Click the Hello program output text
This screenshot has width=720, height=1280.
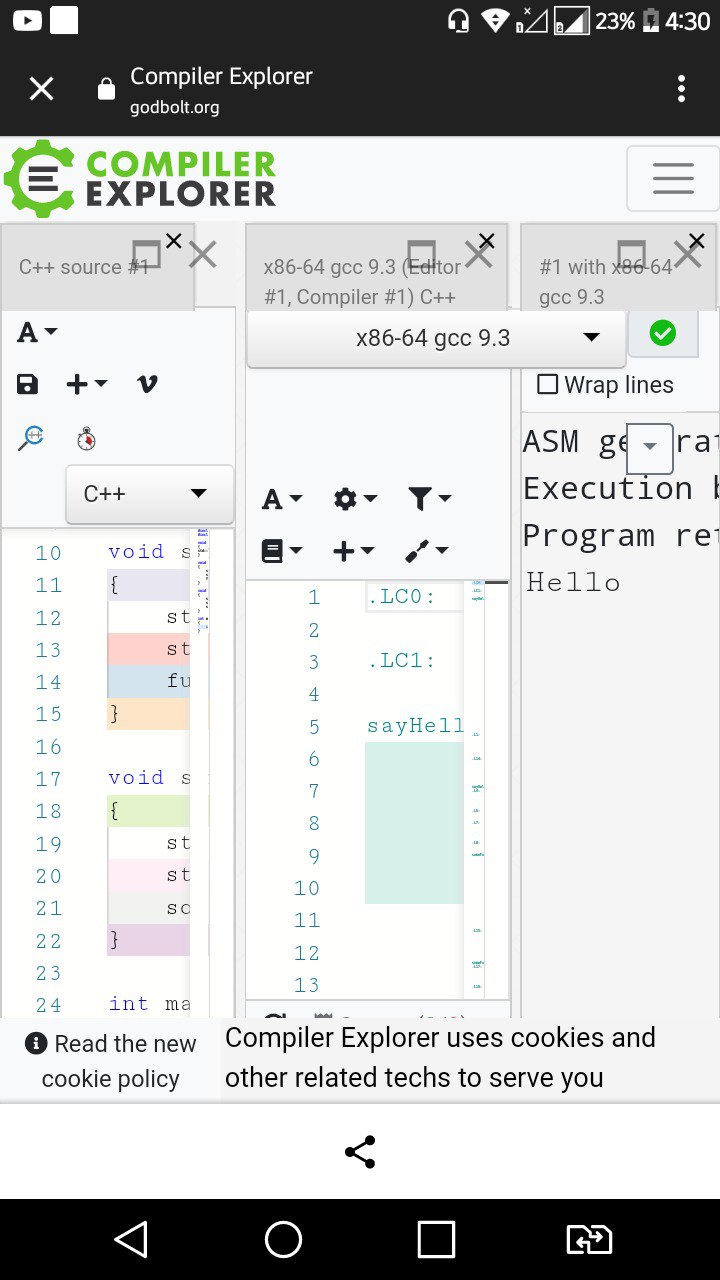coord(574,582)
